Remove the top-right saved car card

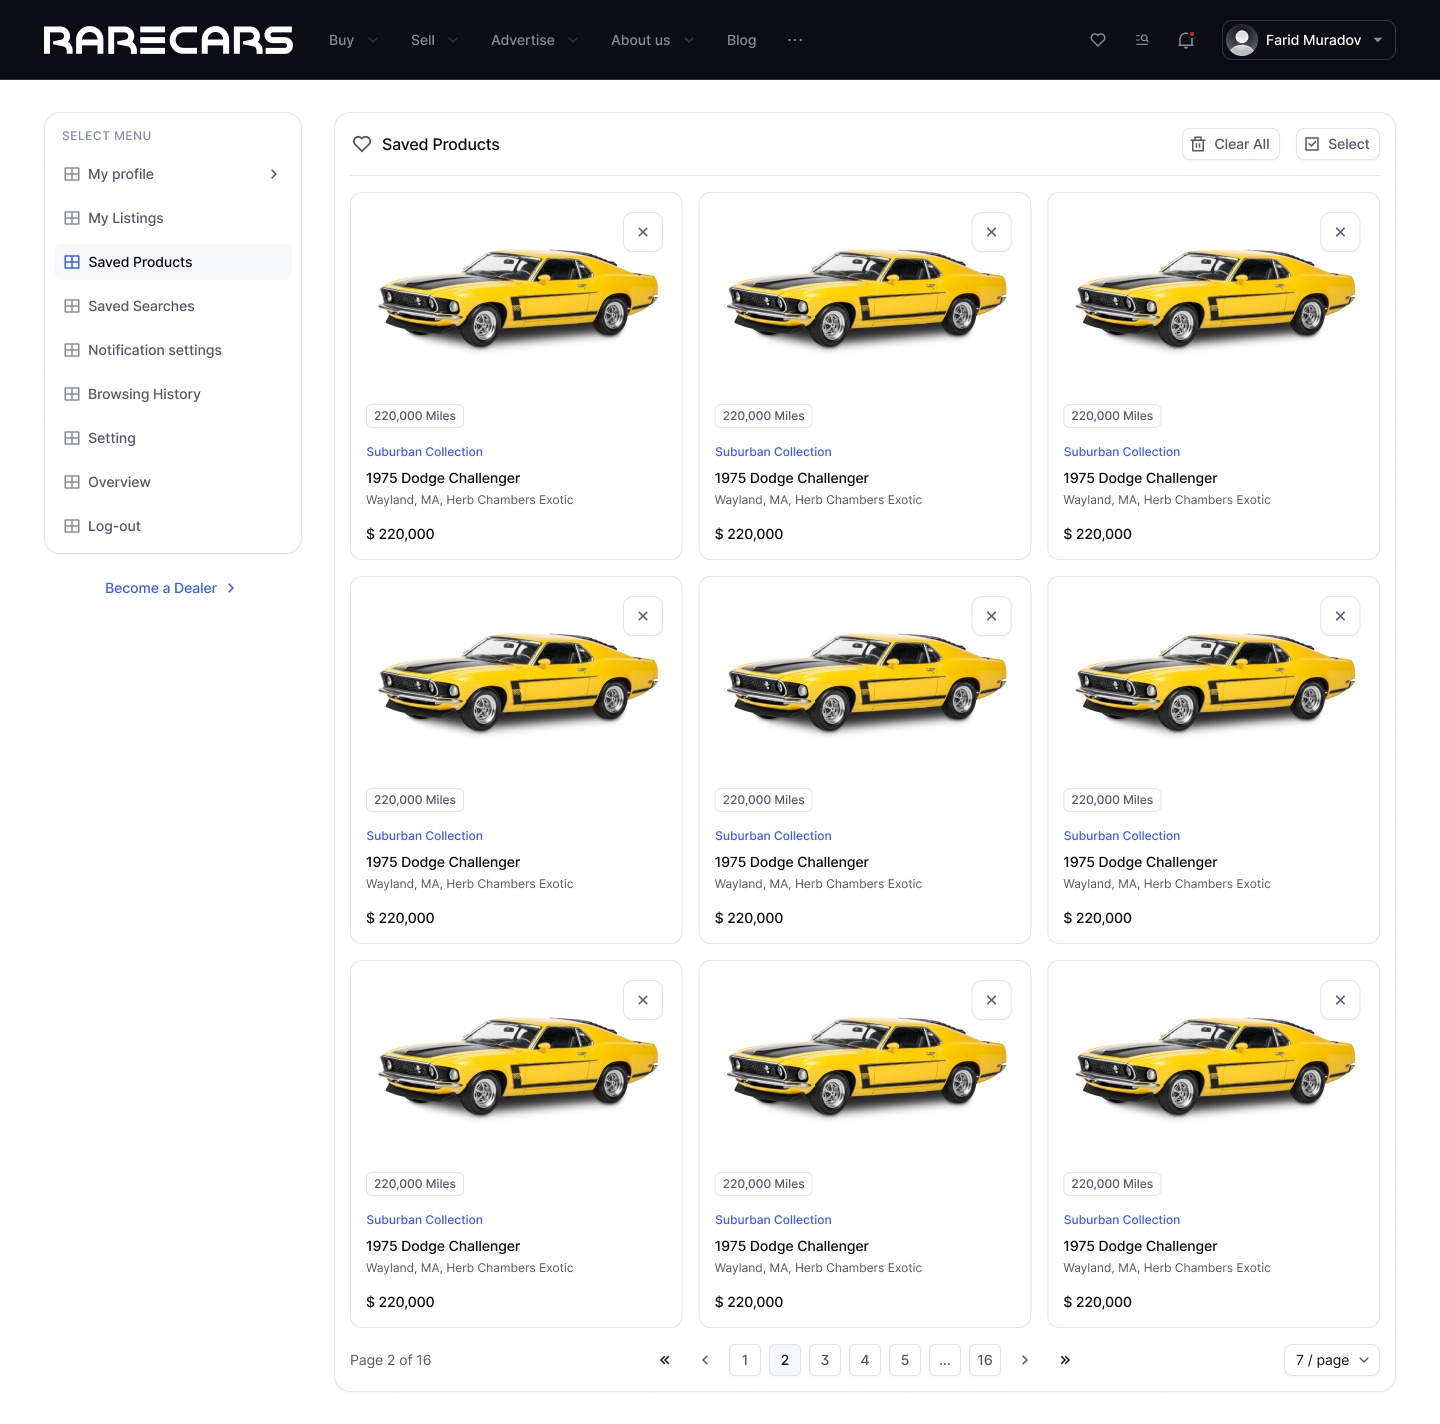click(1340, 232)
